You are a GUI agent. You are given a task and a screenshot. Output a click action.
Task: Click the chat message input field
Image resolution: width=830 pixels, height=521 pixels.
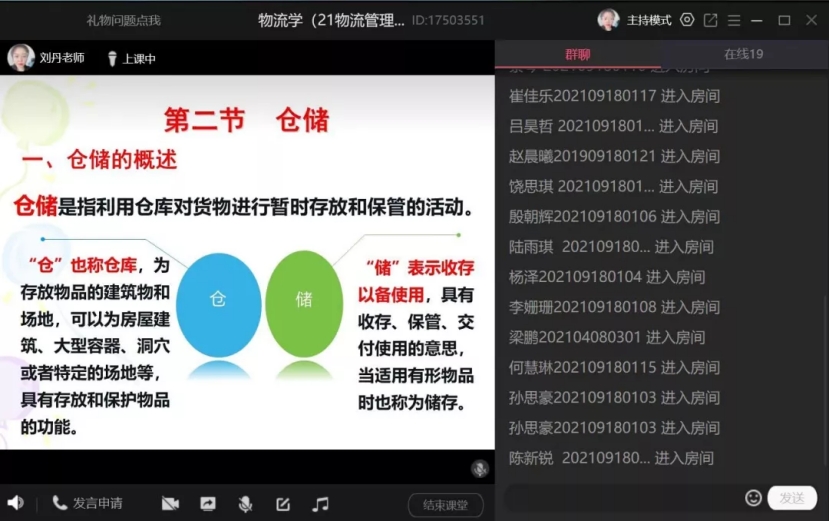pyautogui.click(x=620, y=498)
